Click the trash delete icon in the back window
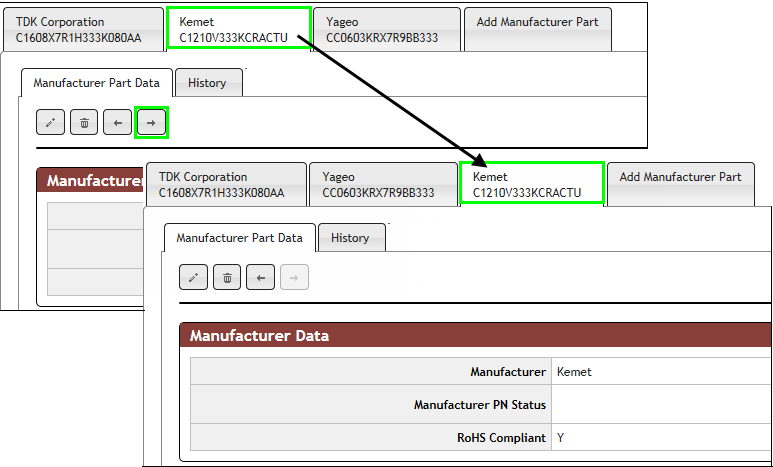This screenshot has height=467, width=773. [x=84, y=122]
